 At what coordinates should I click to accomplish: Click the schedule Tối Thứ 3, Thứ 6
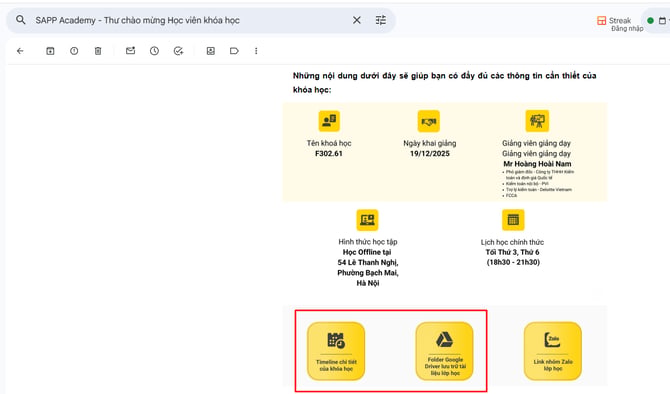click(512, 252)
